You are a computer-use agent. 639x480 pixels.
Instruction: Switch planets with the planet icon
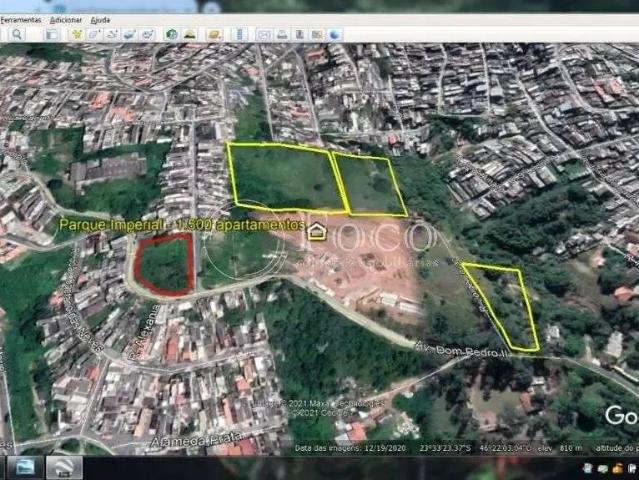tap(214, 34)
